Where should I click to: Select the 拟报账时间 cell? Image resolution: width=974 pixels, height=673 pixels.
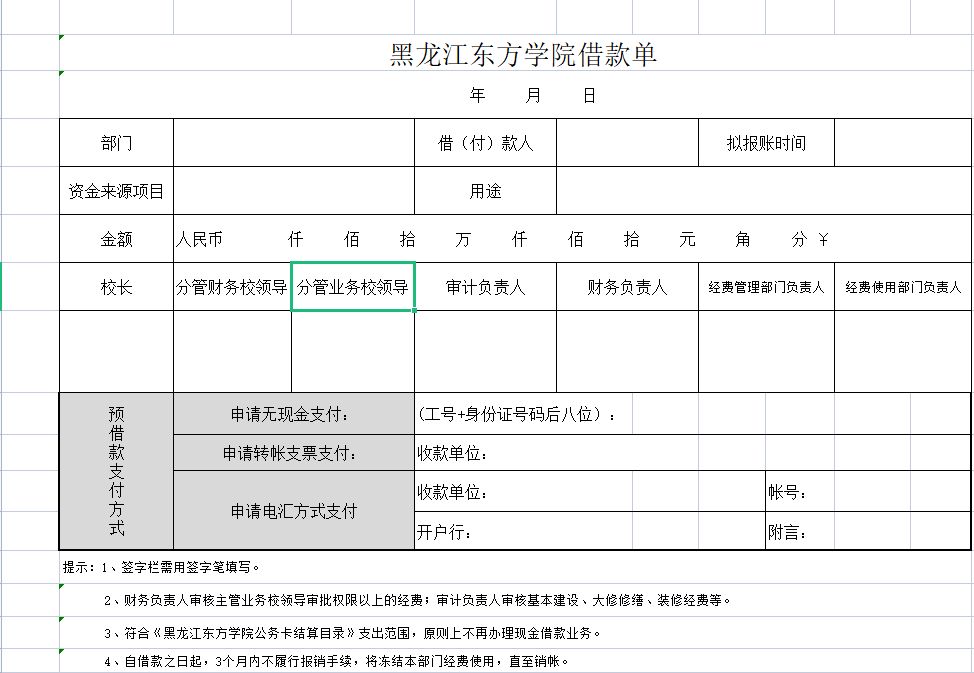767,143
